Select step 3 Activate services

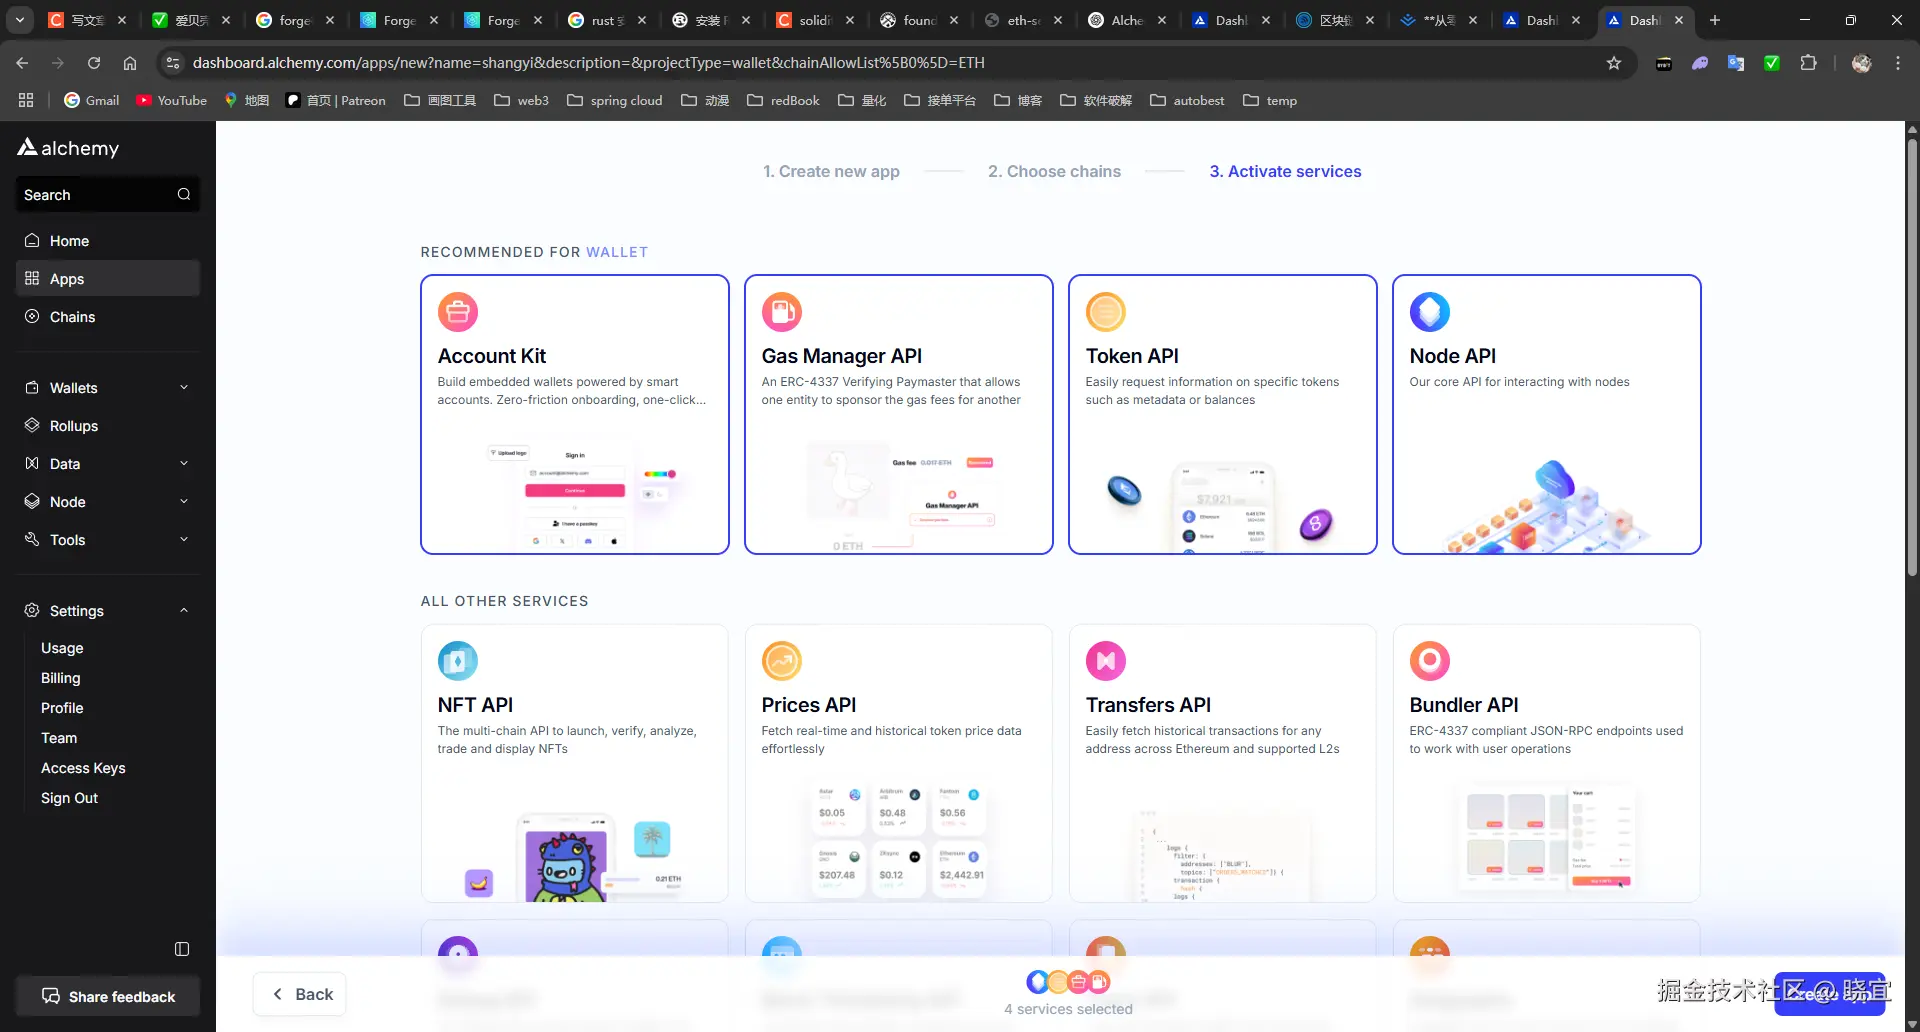(1285, 172)
